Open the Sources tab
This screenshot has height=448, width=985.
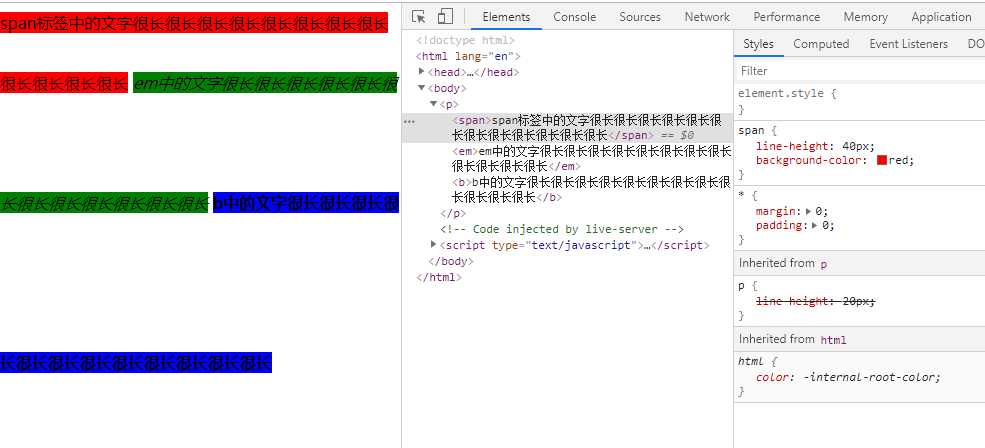pos(639,17)
